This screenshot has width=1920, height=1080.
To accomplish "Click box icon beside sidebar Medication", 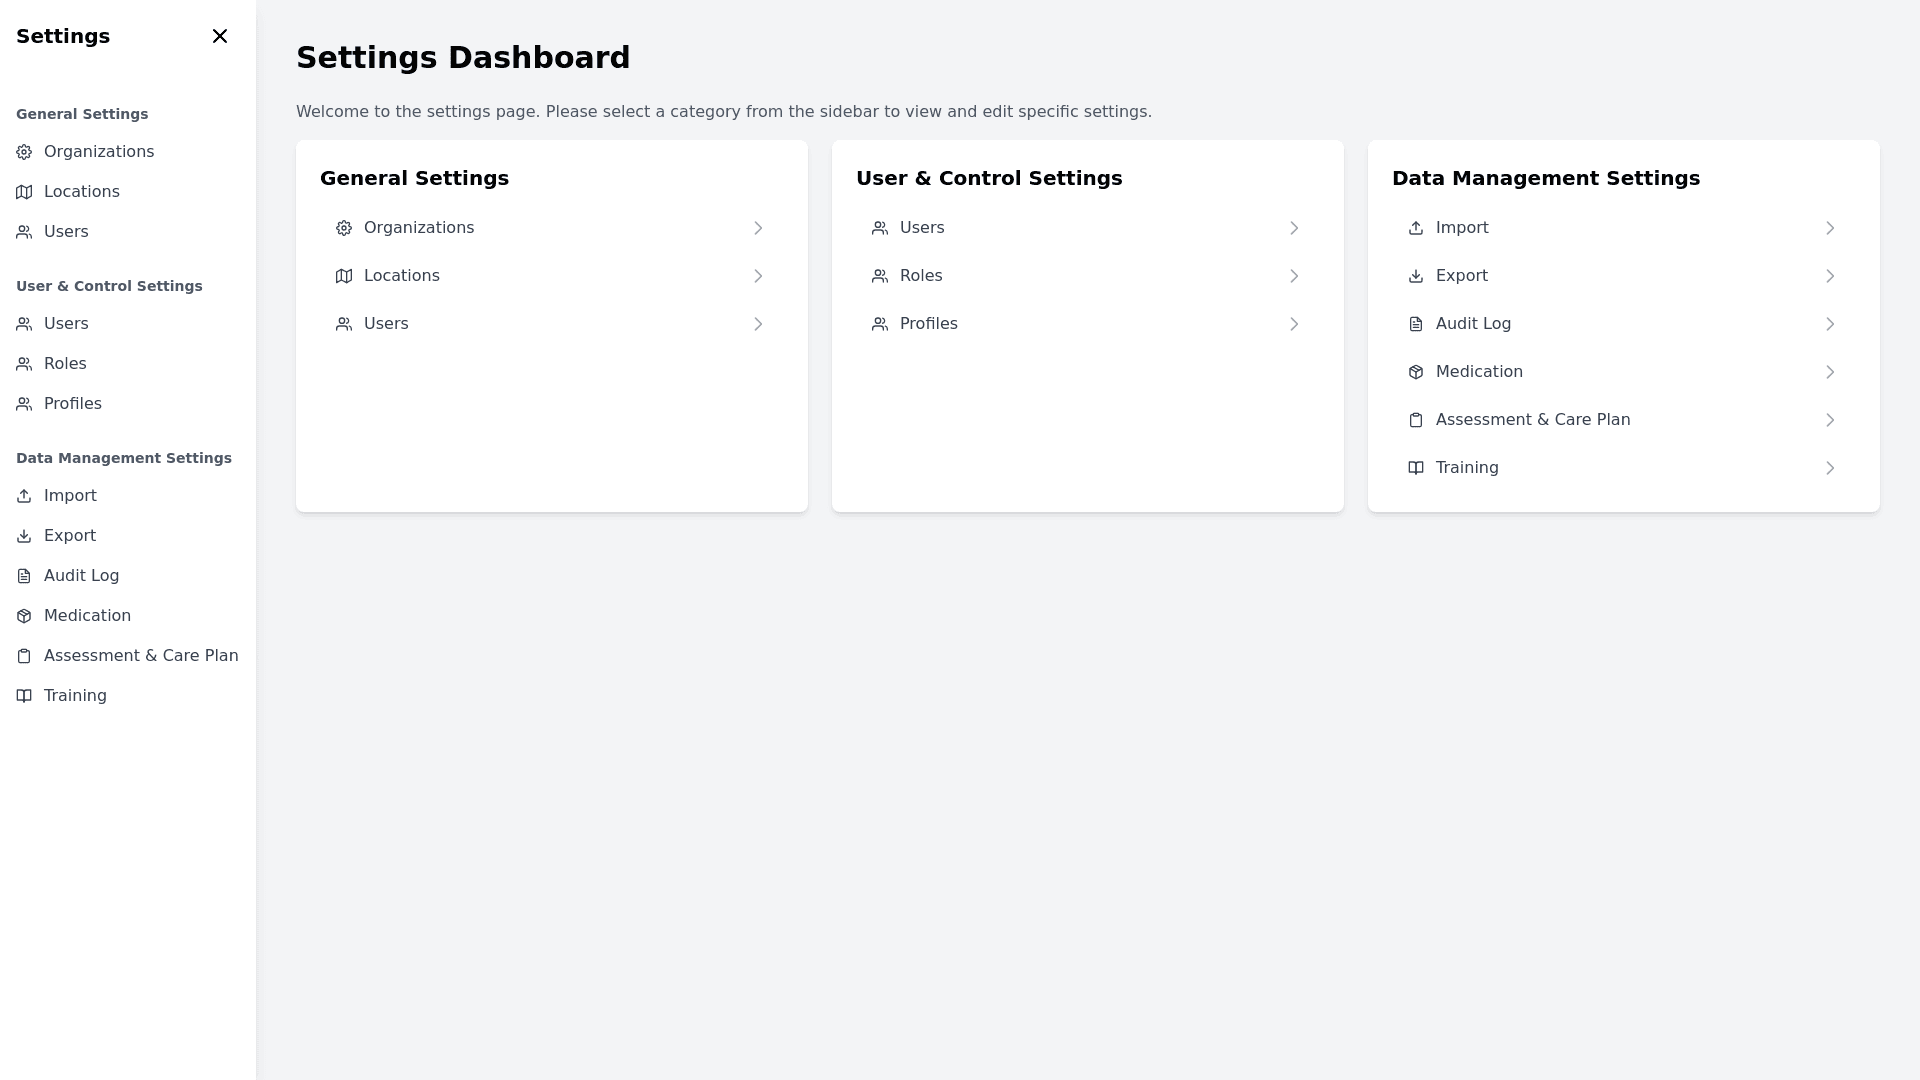I will (x=24, y=616).
